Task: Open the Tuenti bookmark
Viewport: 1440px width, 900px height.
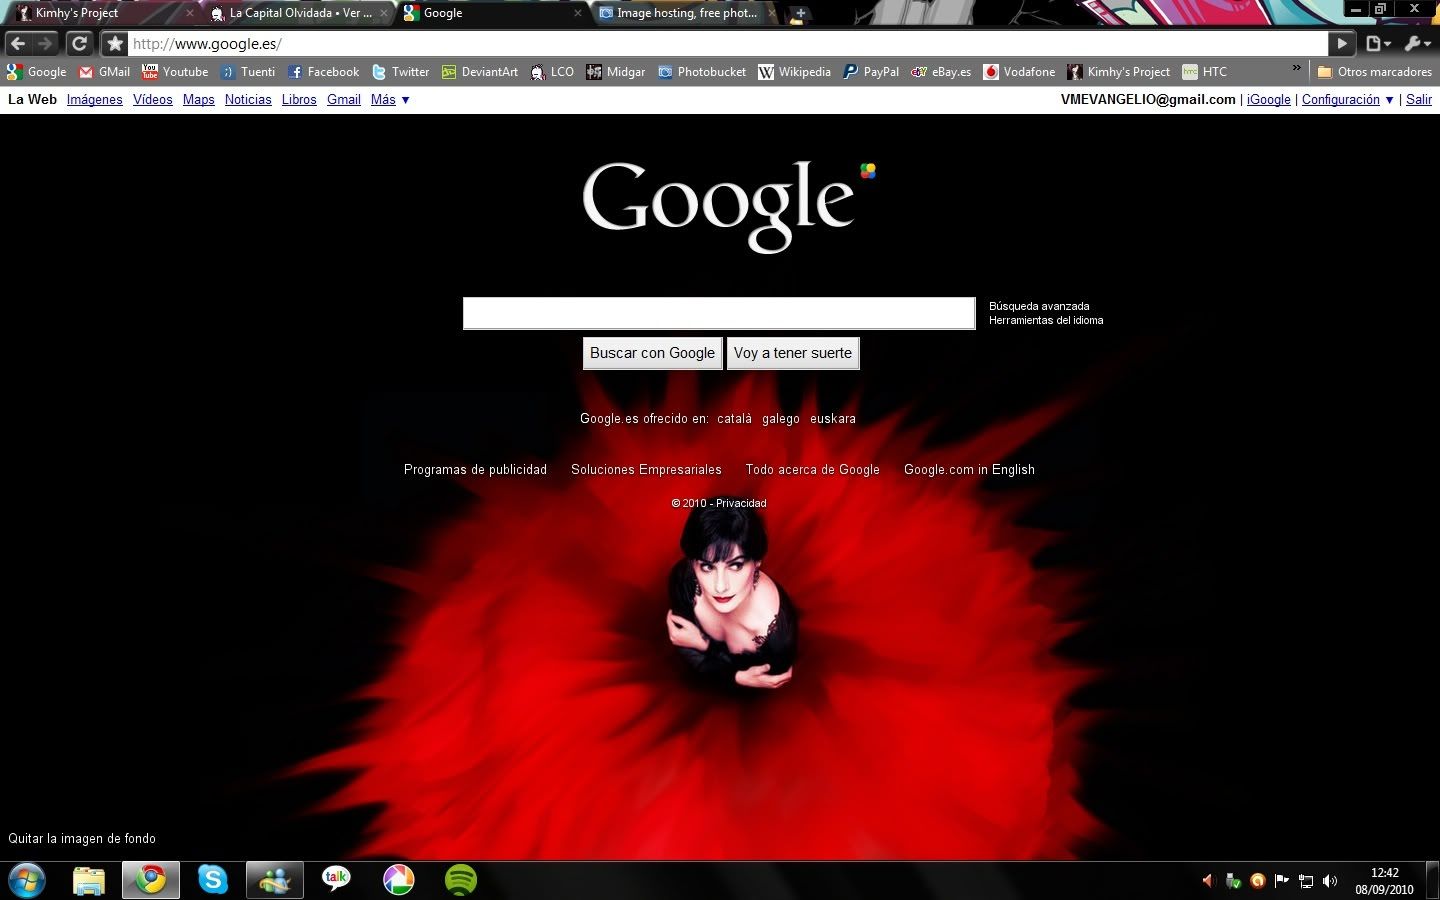Action: click(x=247, y=72)
